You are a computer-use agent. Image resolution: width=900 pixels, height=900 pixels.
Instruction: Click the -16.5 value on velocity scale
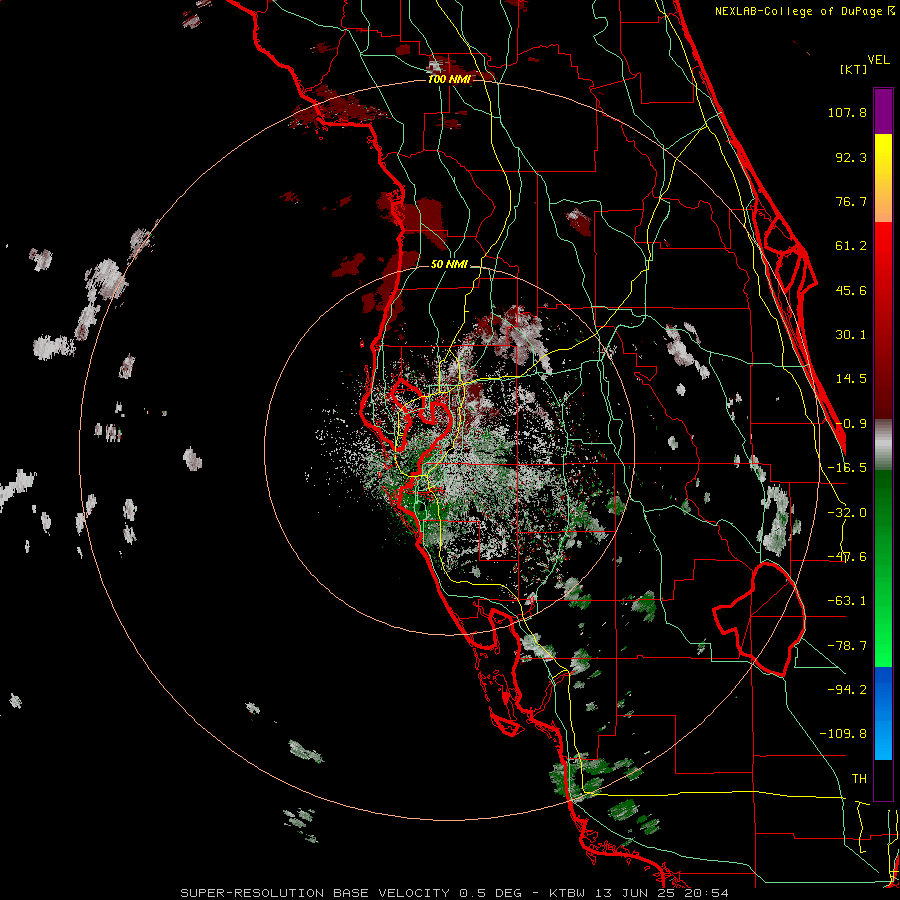(x=847, y=468)
